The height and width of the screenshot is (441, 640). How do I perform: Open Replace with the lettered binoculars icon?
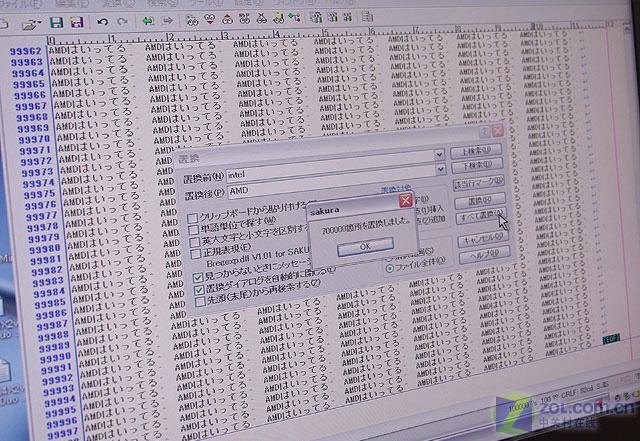click(244, 18)
